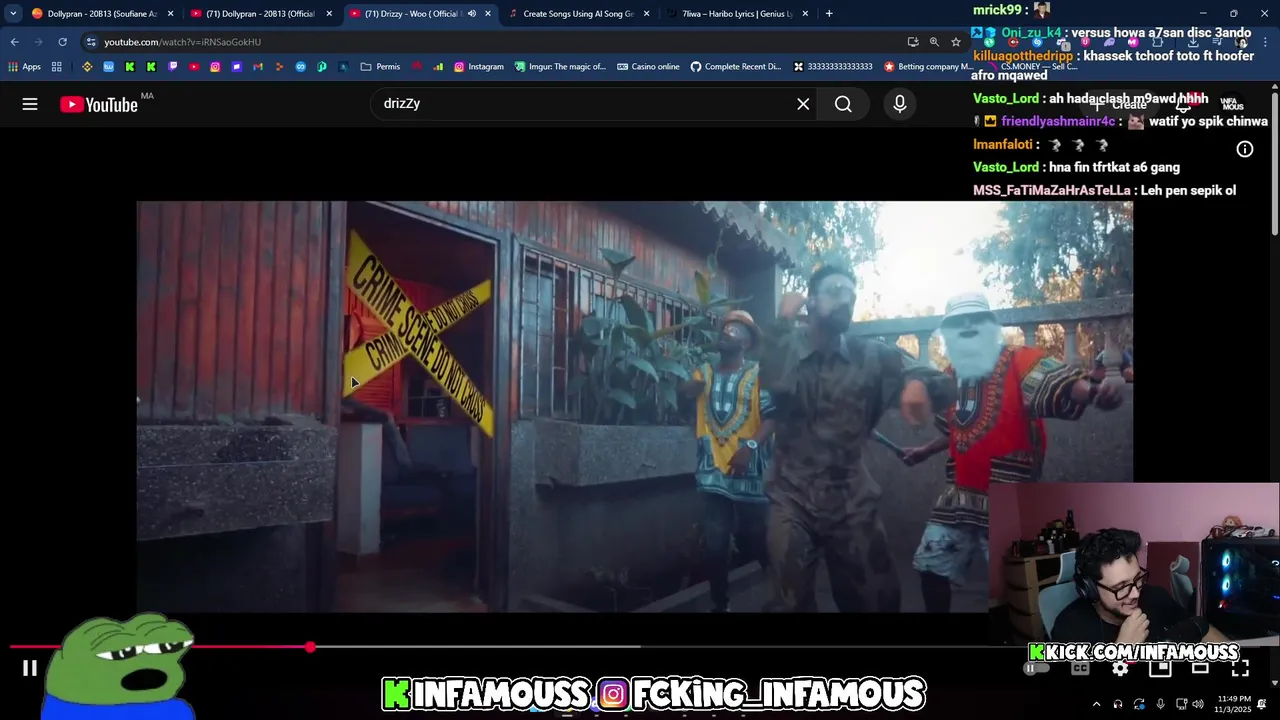Screen dimensions: 1280x720
Task: Switch to 'Dollypran - 20B13 (Soufiane Az' tab
Action: pyautogui.click(x=102, y=14)
